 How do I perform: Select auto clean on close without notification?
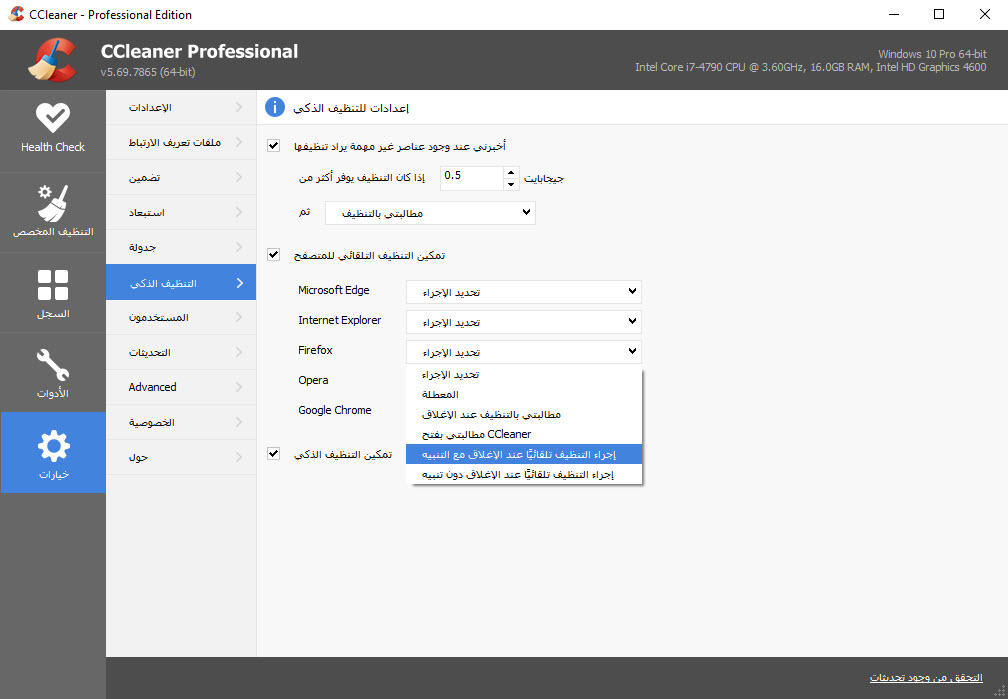524,475
